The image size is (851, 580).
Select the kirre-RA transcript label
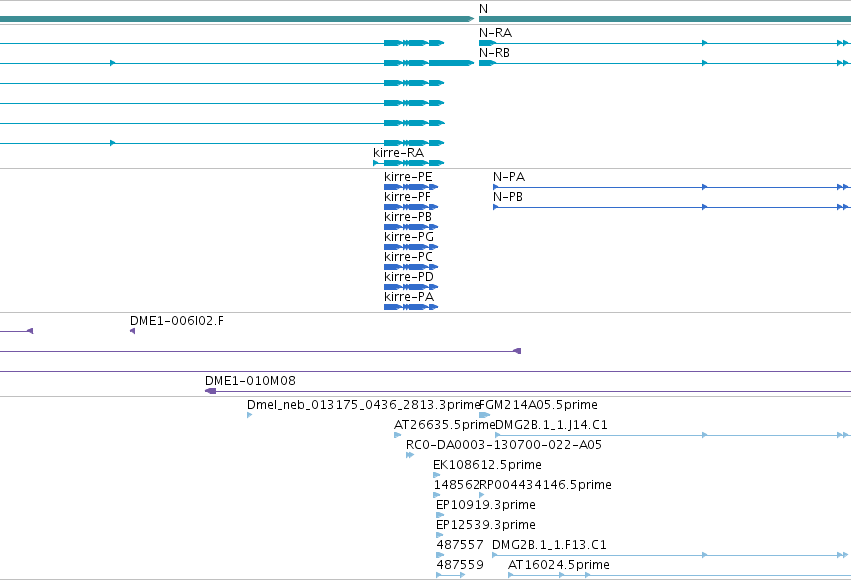[x=398, y=152]
